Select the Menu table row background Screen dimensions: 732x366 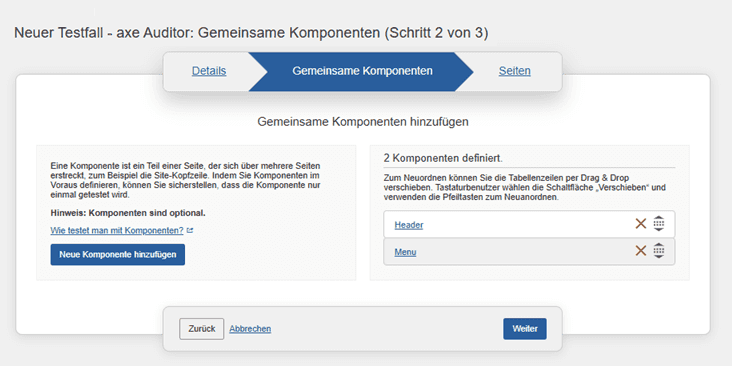(x=529, y=252)
